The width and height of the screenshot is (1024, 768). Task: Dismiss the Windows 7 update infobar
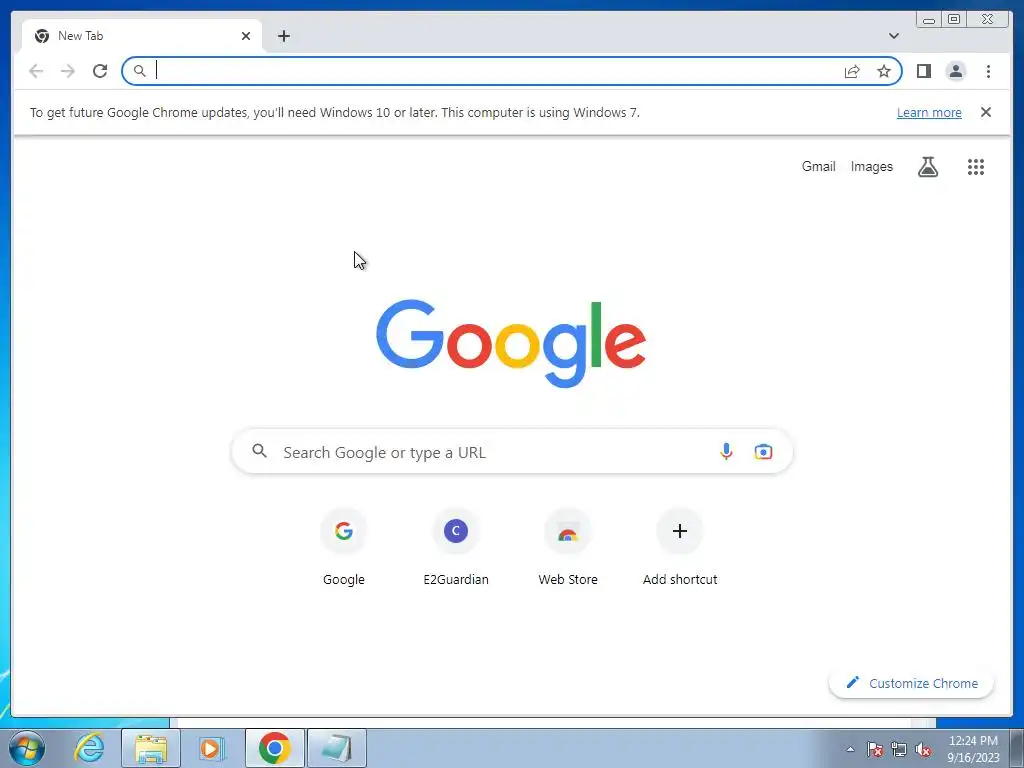coord(986,112)
